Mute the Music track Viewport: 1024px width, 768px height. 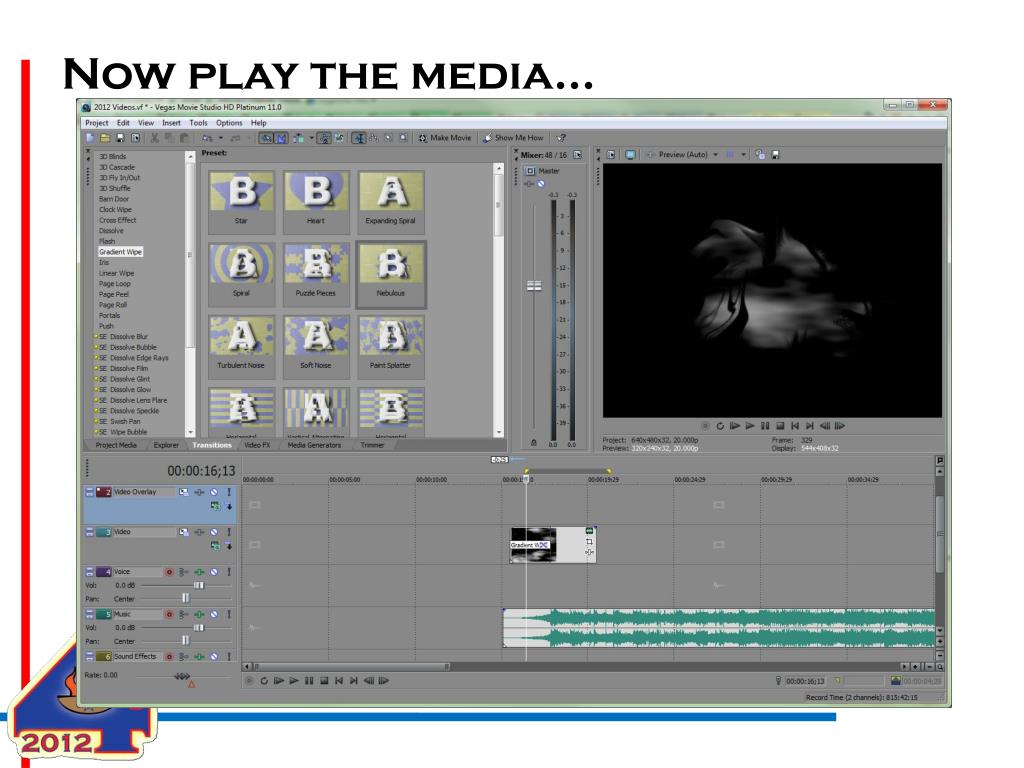pyautogui.click(x=214, y=615)
